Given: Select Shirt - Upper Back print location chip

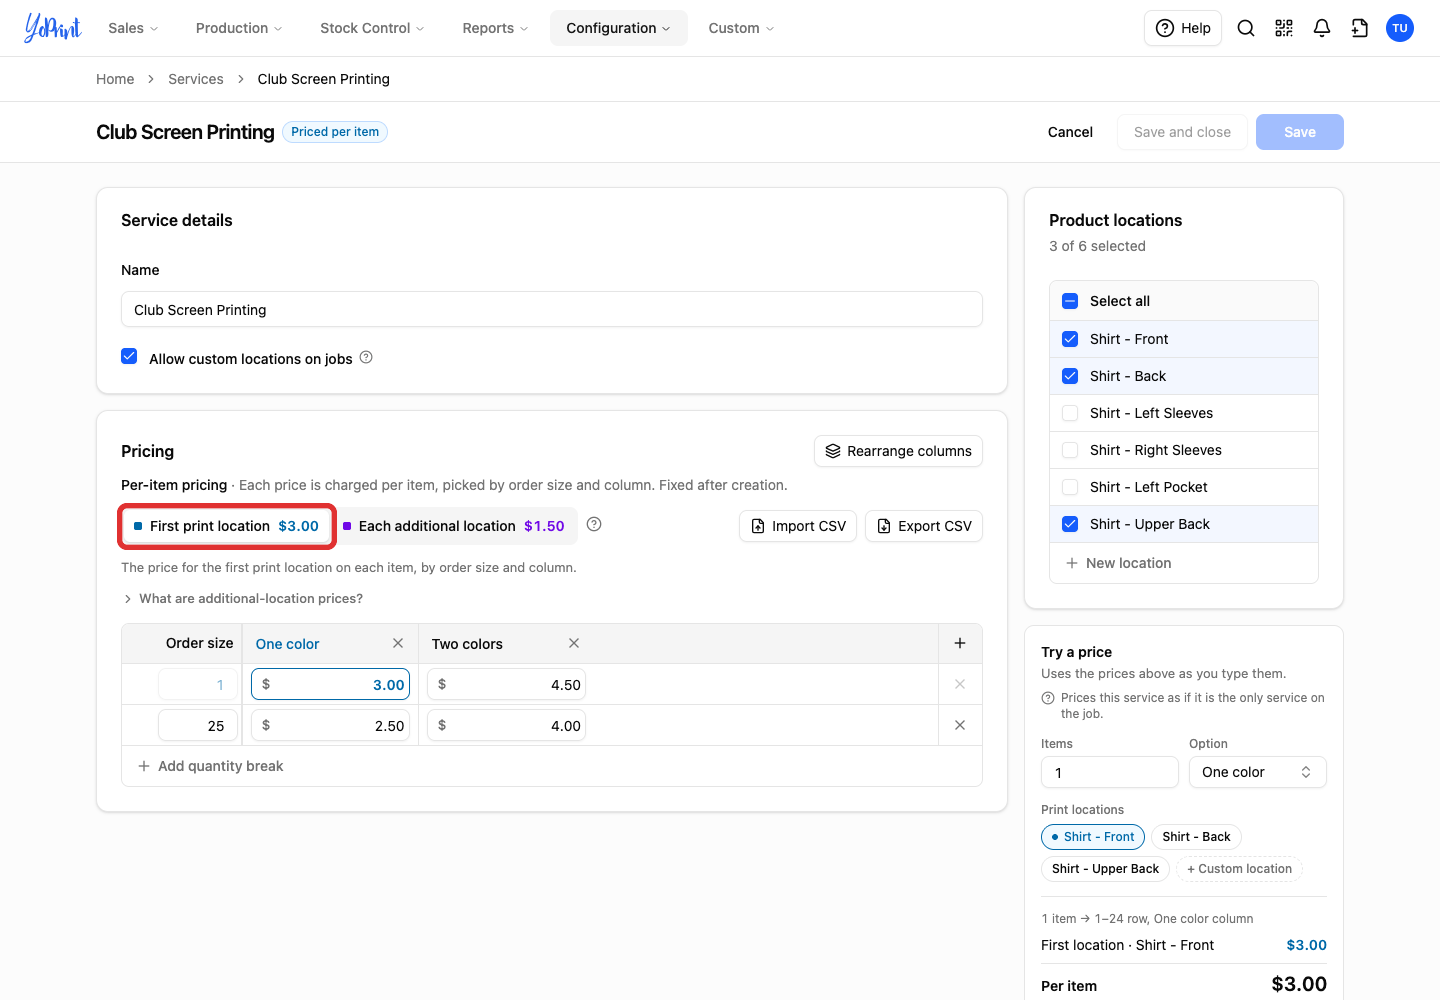Looking at the screenshot, I should [x=1105, y=869].
